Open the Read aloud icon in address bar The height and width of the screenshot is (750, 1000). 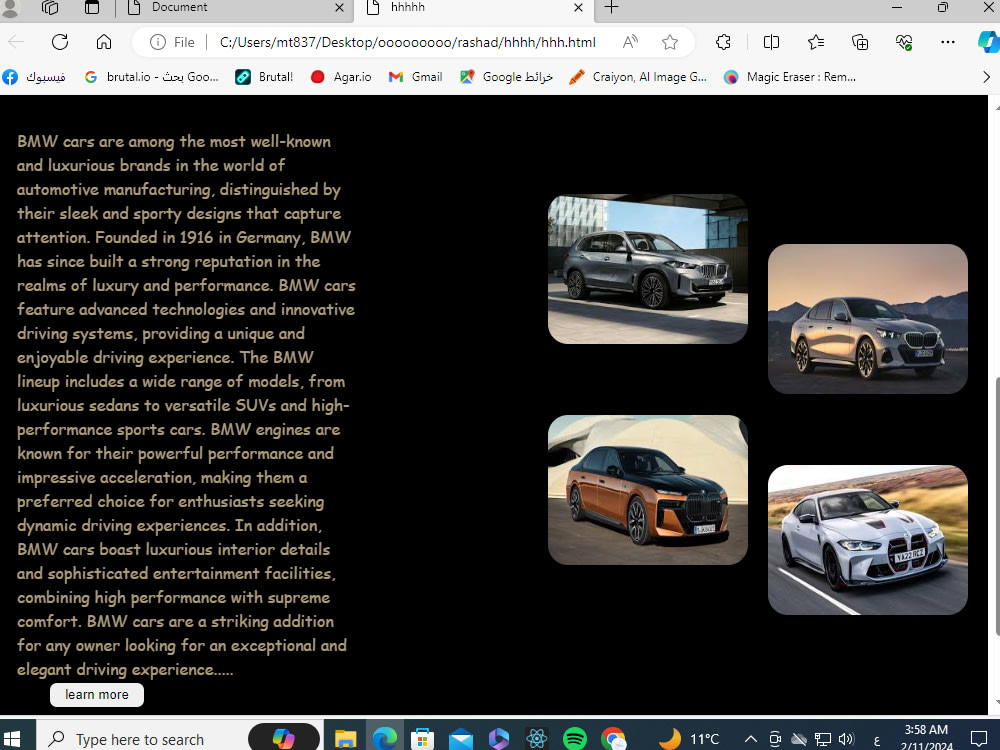(630, 42)
